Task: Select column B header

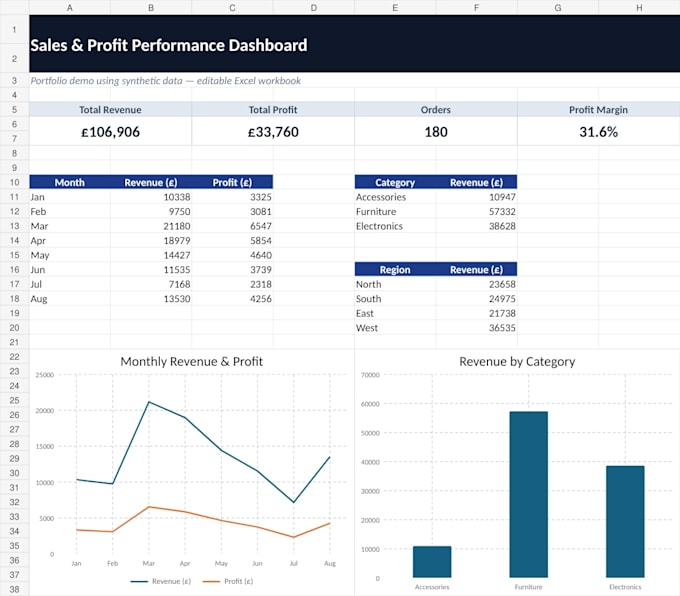Action: coord(151,7)
